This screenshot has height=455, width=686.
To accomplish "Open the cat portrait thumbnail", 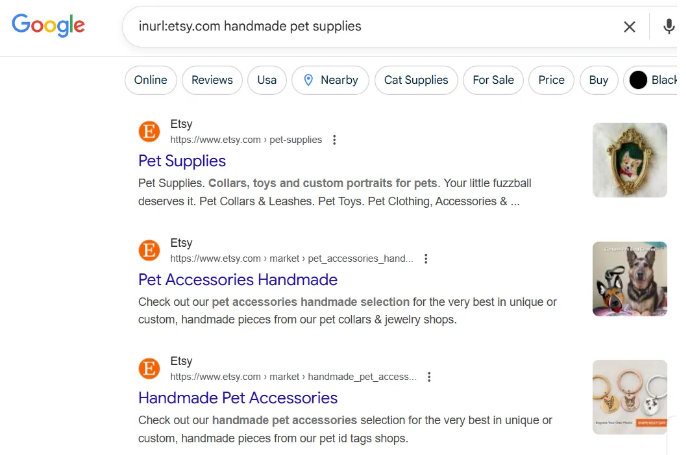I will pyautogui.click(x=629, y=160).
